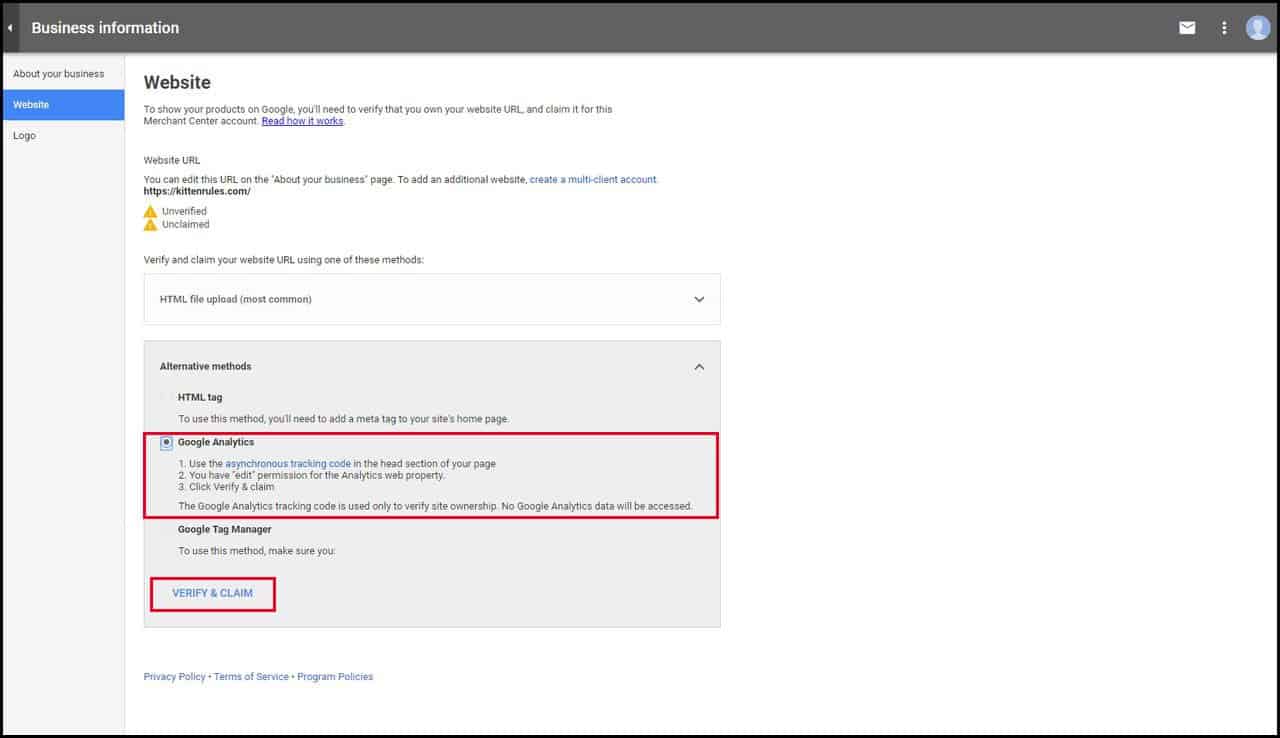Open the About your business tab
1280x738 pixels.
point(59,74)
